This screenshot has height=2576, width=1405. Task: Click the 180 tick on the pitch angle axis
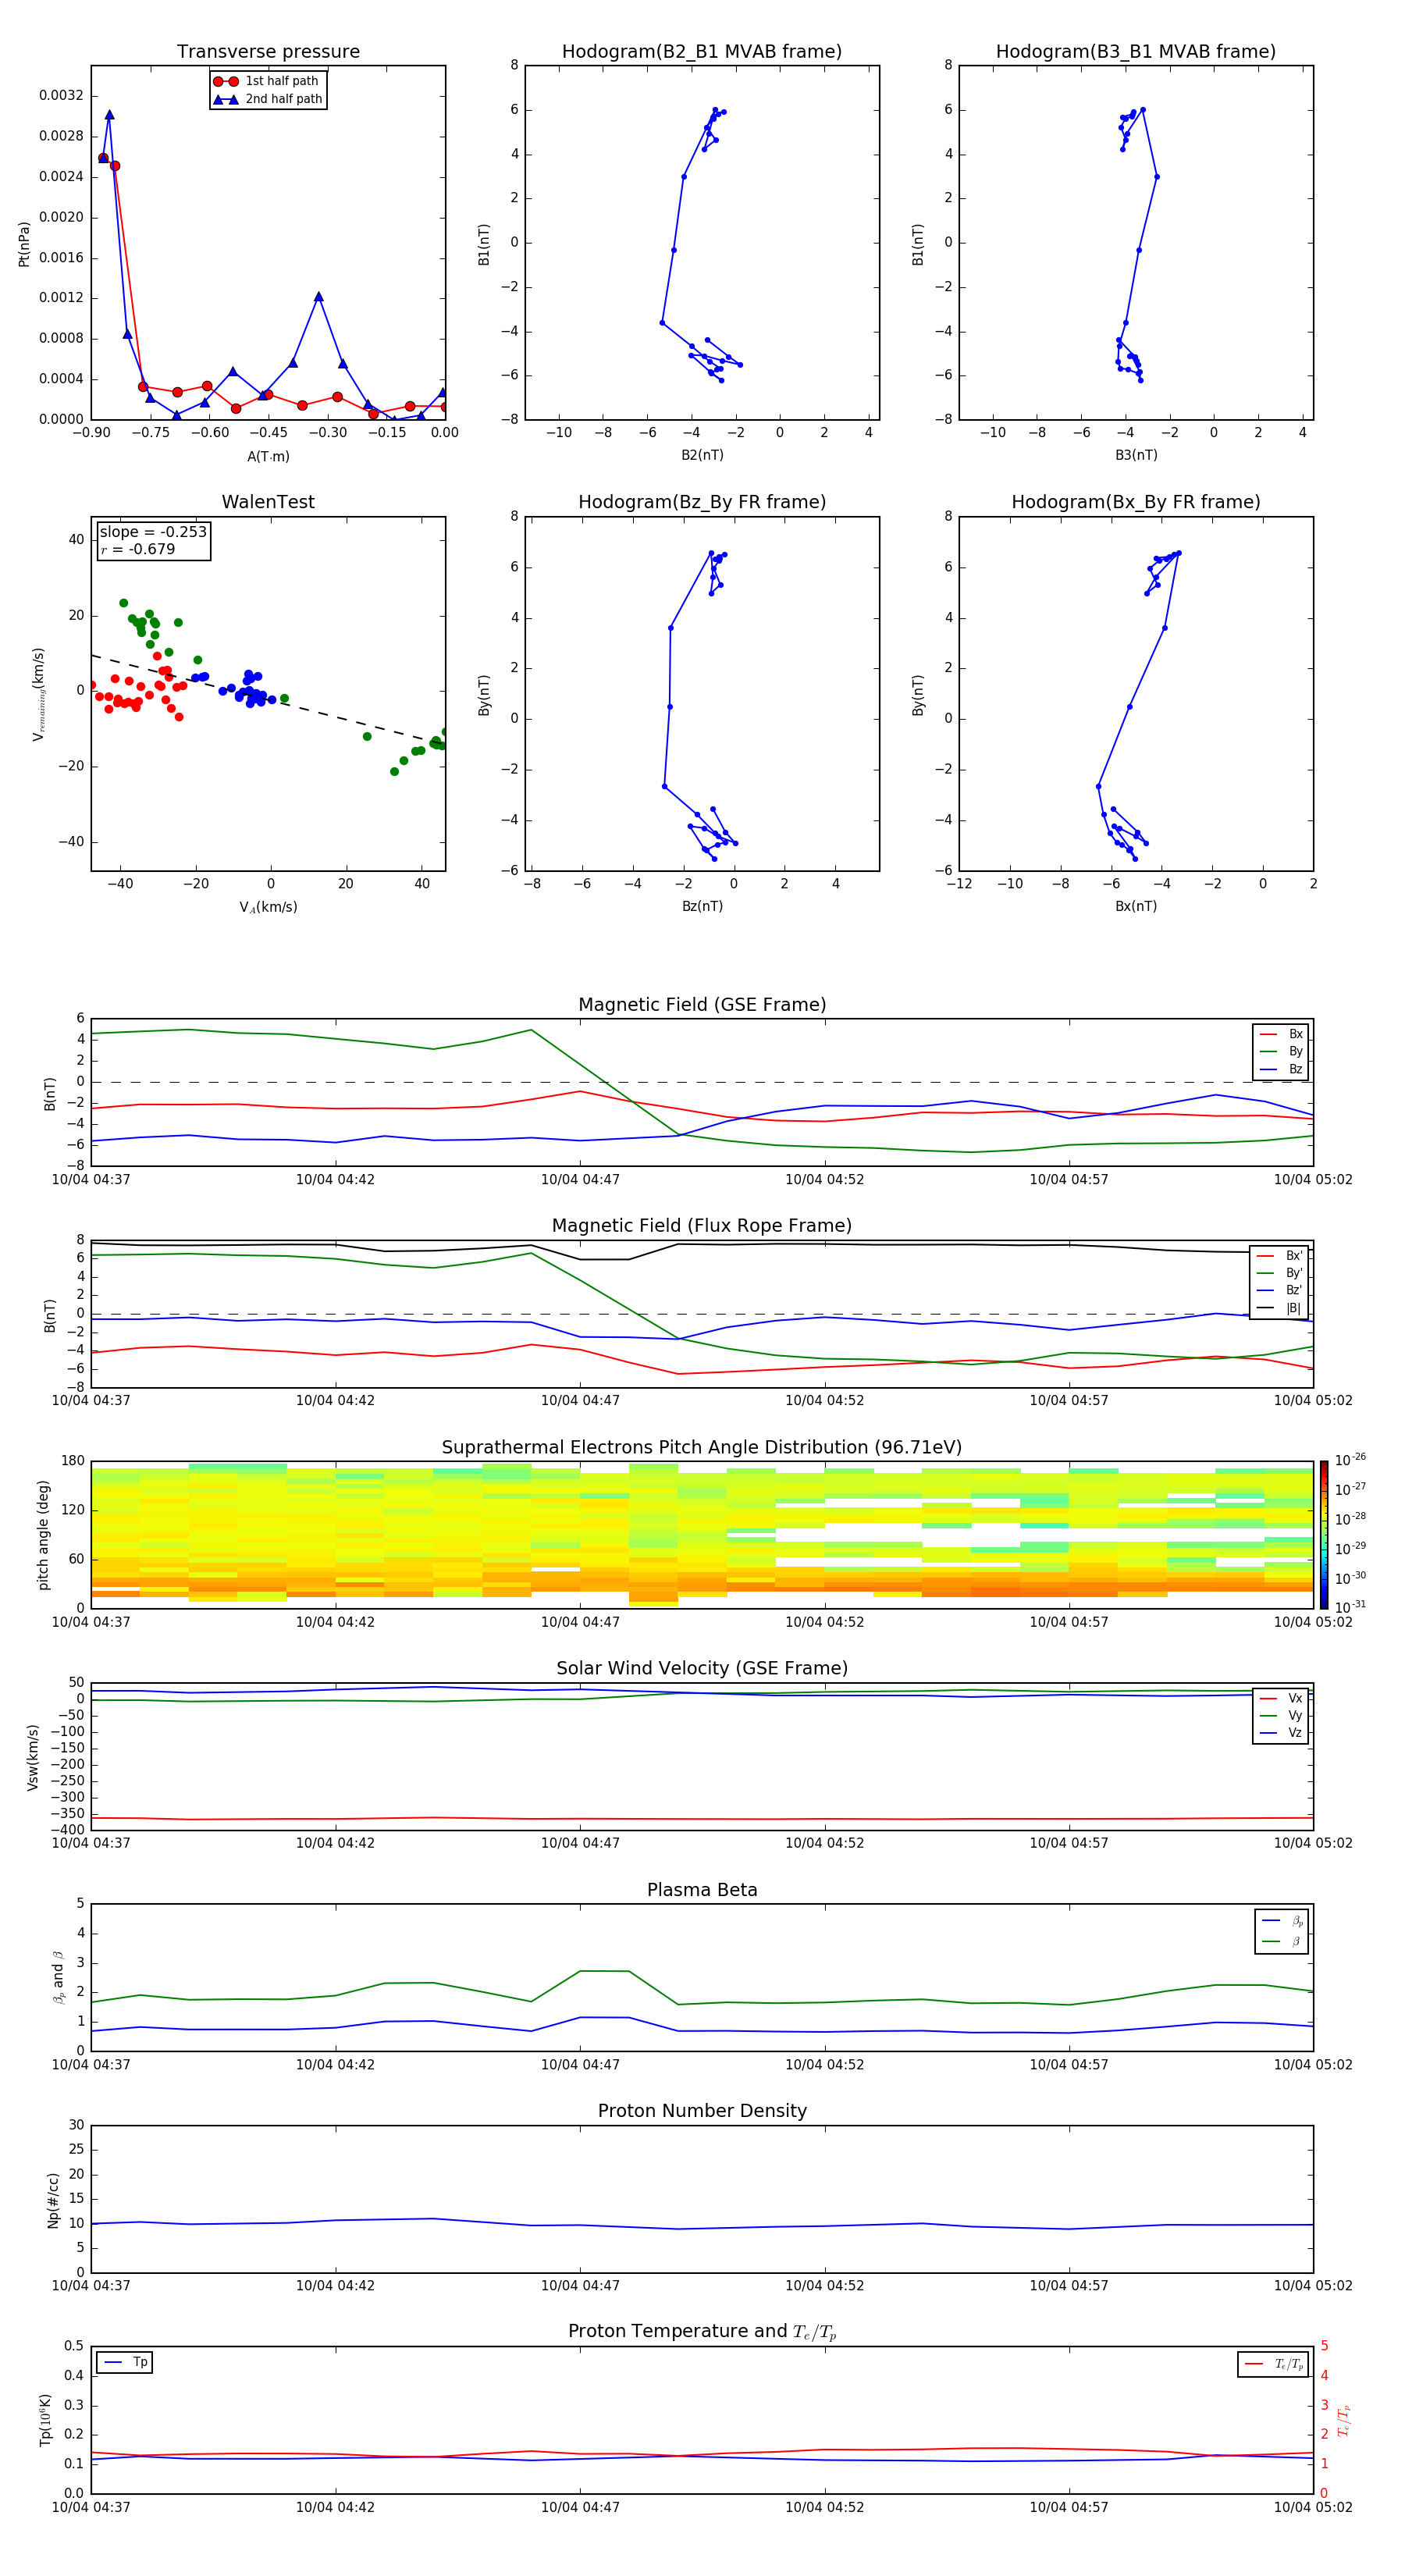73,1461
